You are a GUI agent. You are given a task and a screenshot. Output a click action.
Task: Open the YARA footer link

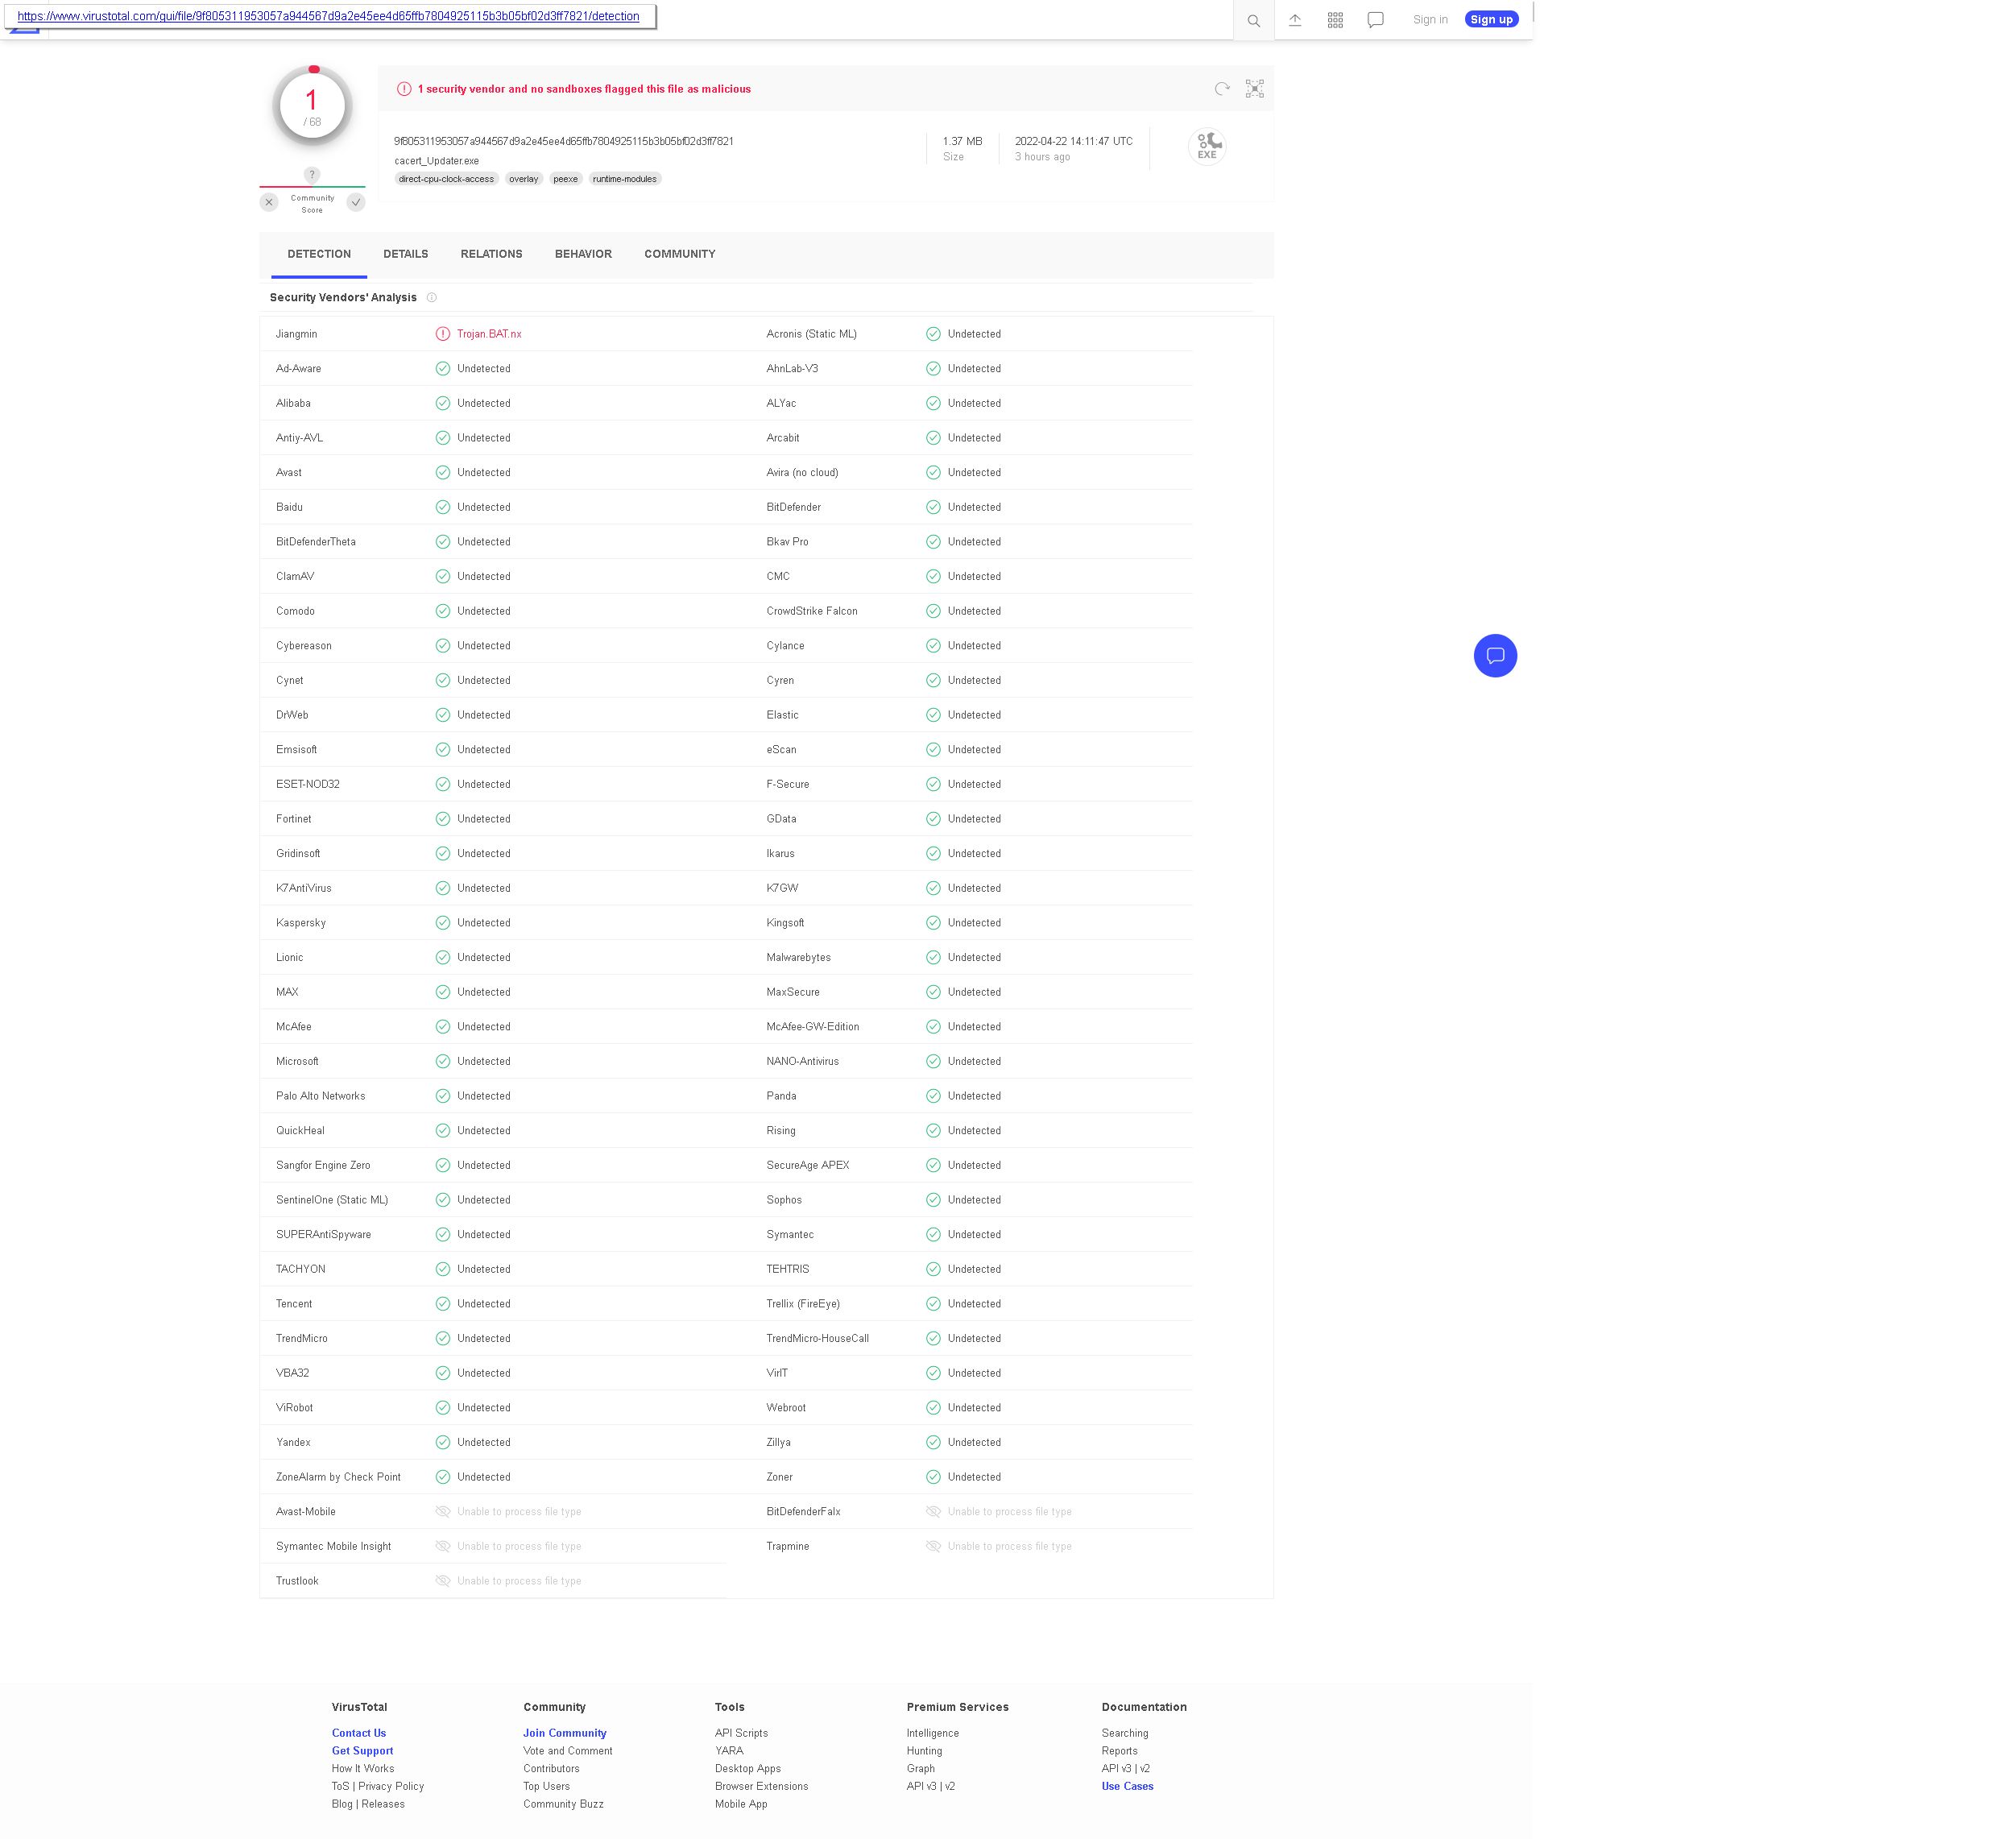click(729, 1751)
